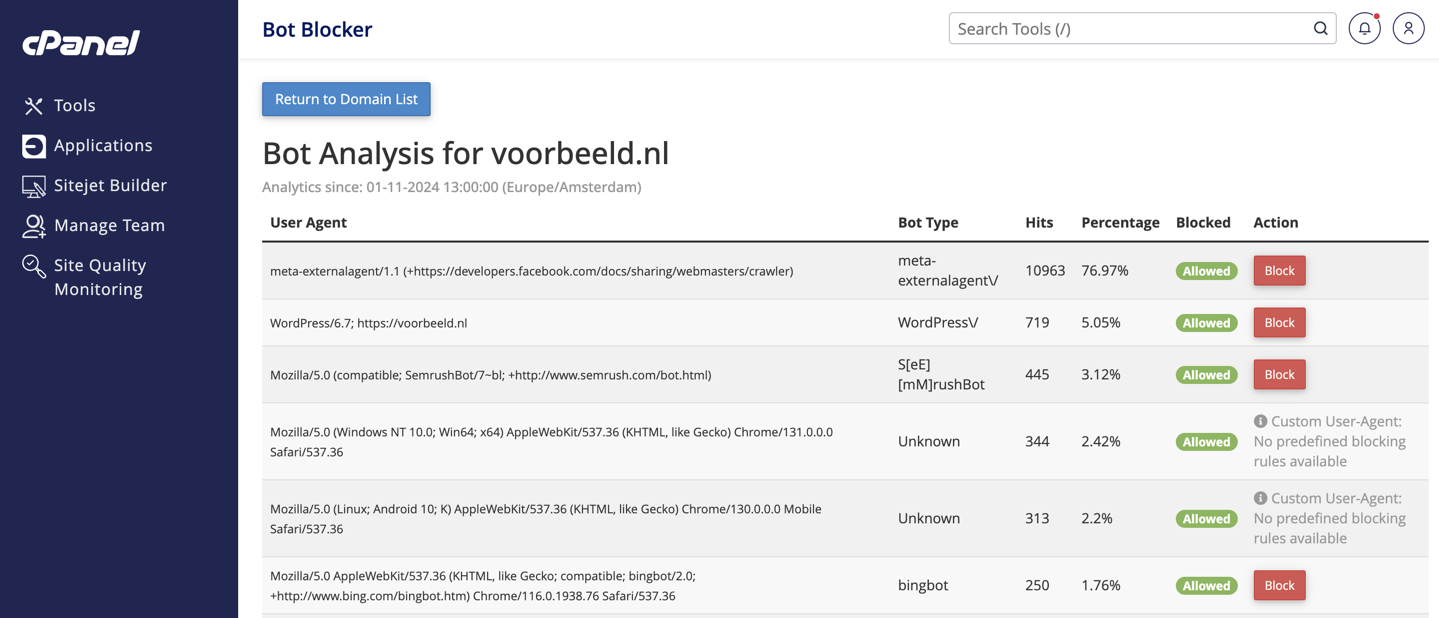Click the Allowed badge for bingbot row
Screen dimensions: 1439x618
point(1206,586)
